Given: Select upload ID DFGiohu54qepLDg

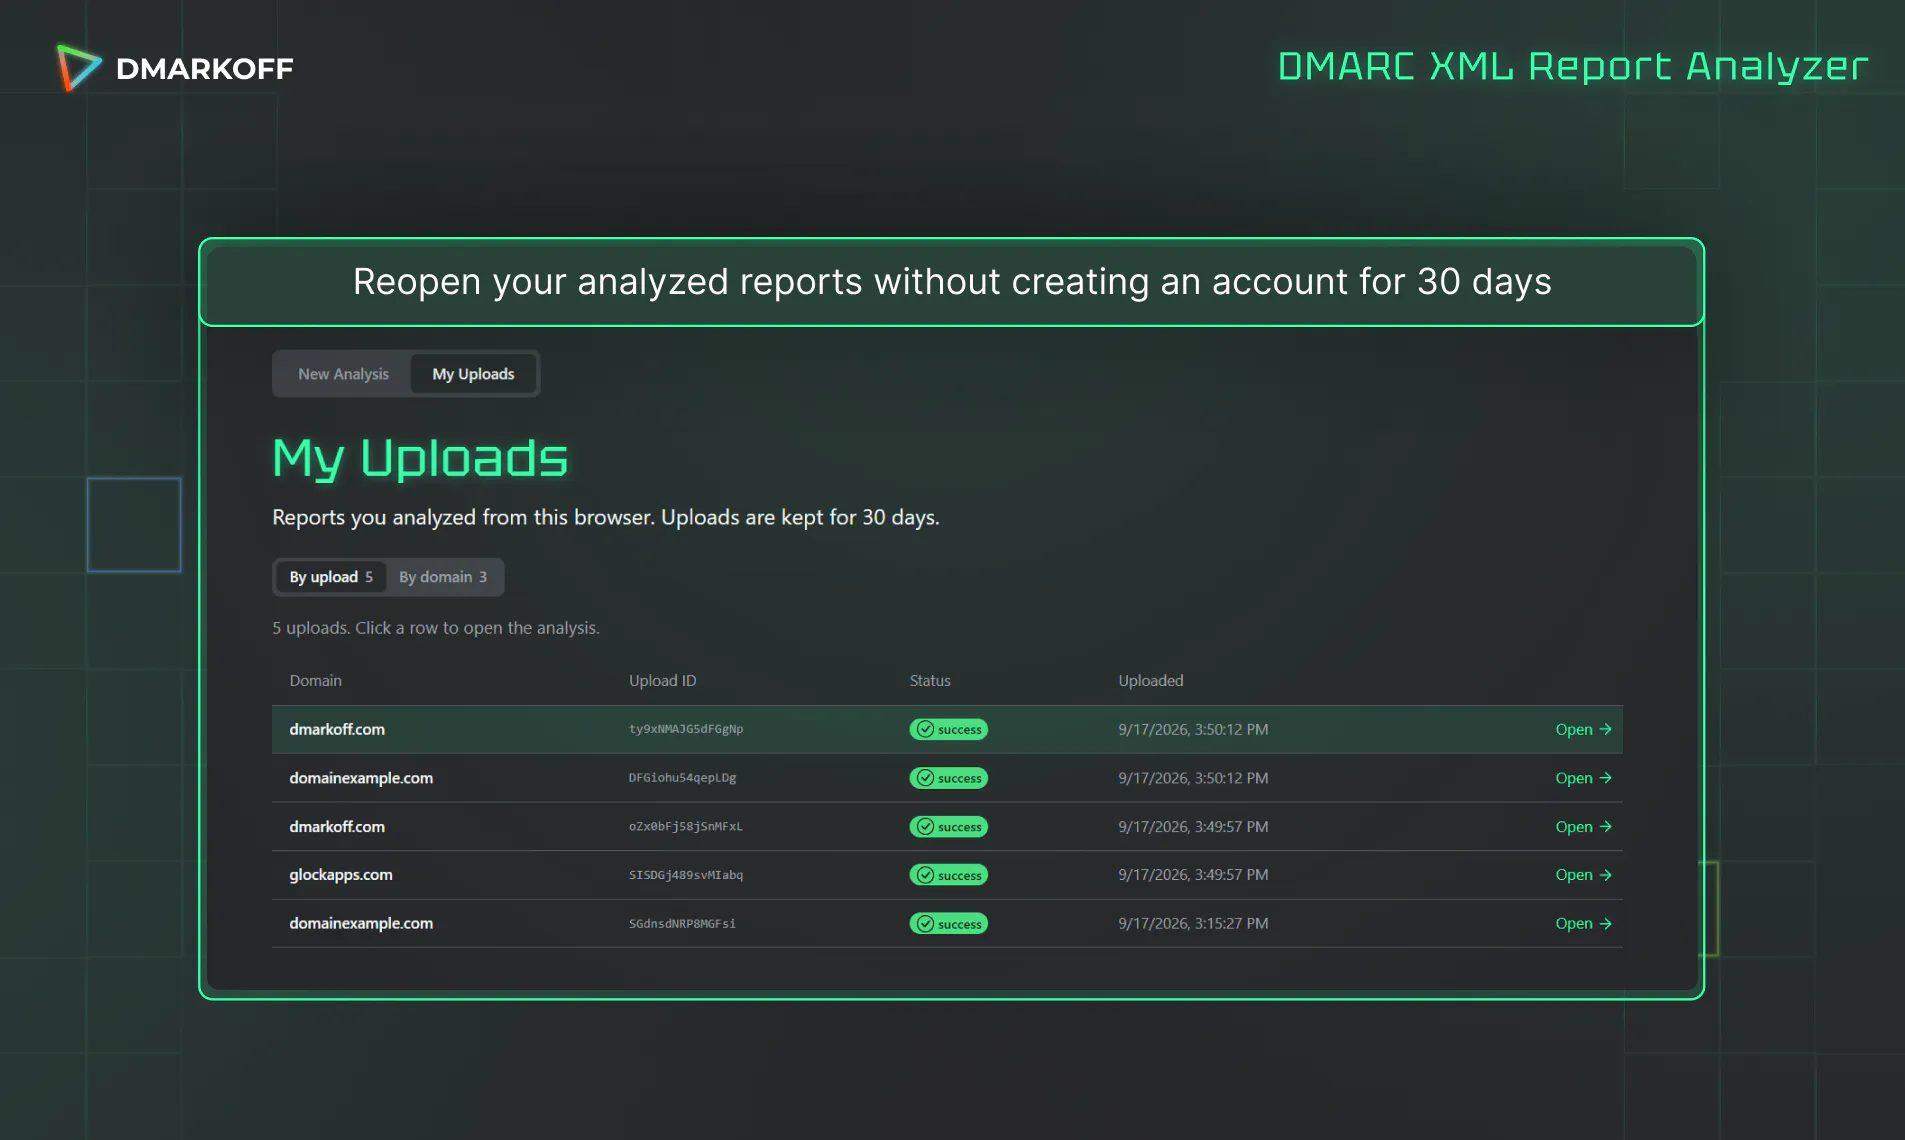Looking at the screenshot, I should pos(682,778).
